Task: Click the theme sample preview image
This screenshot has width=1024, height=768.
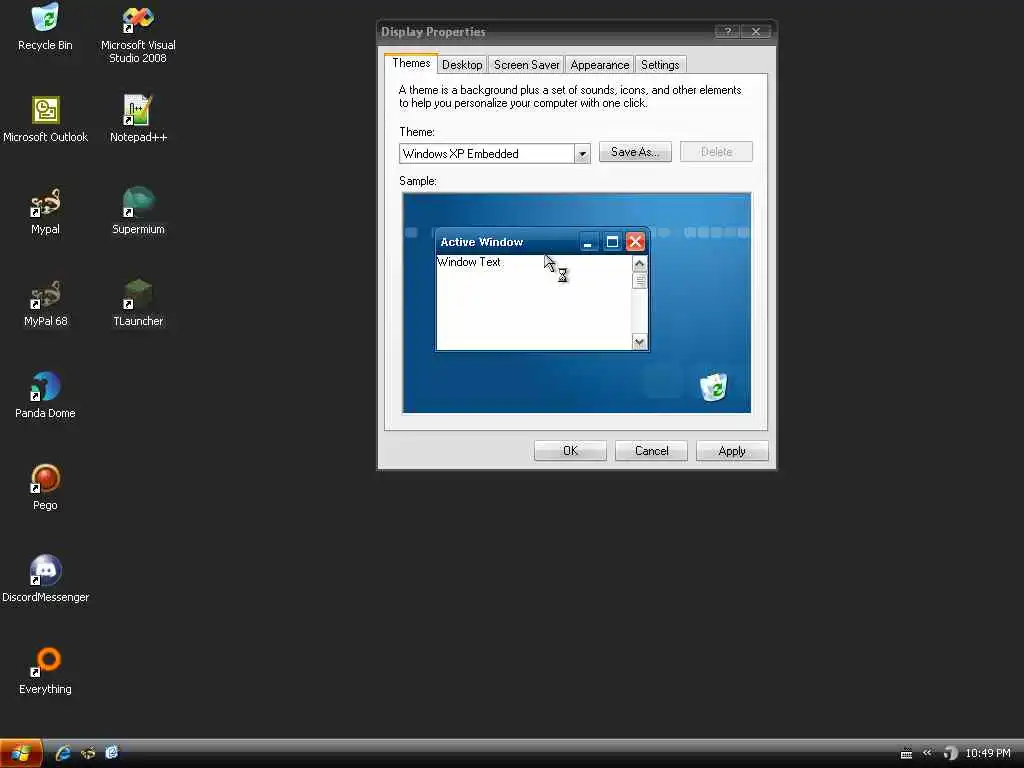Action: coord(577,303)
